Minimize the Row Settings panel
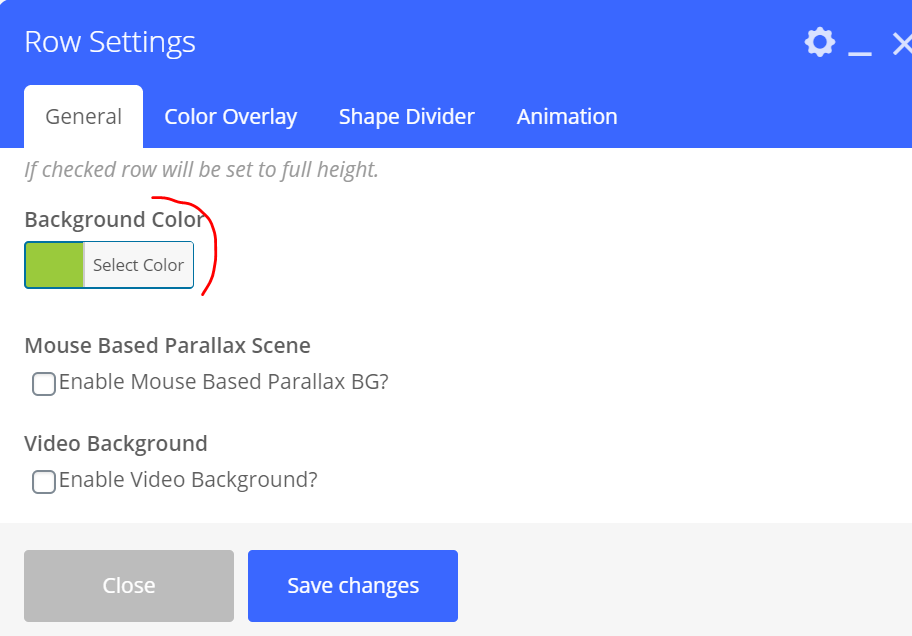 (860, 46)
